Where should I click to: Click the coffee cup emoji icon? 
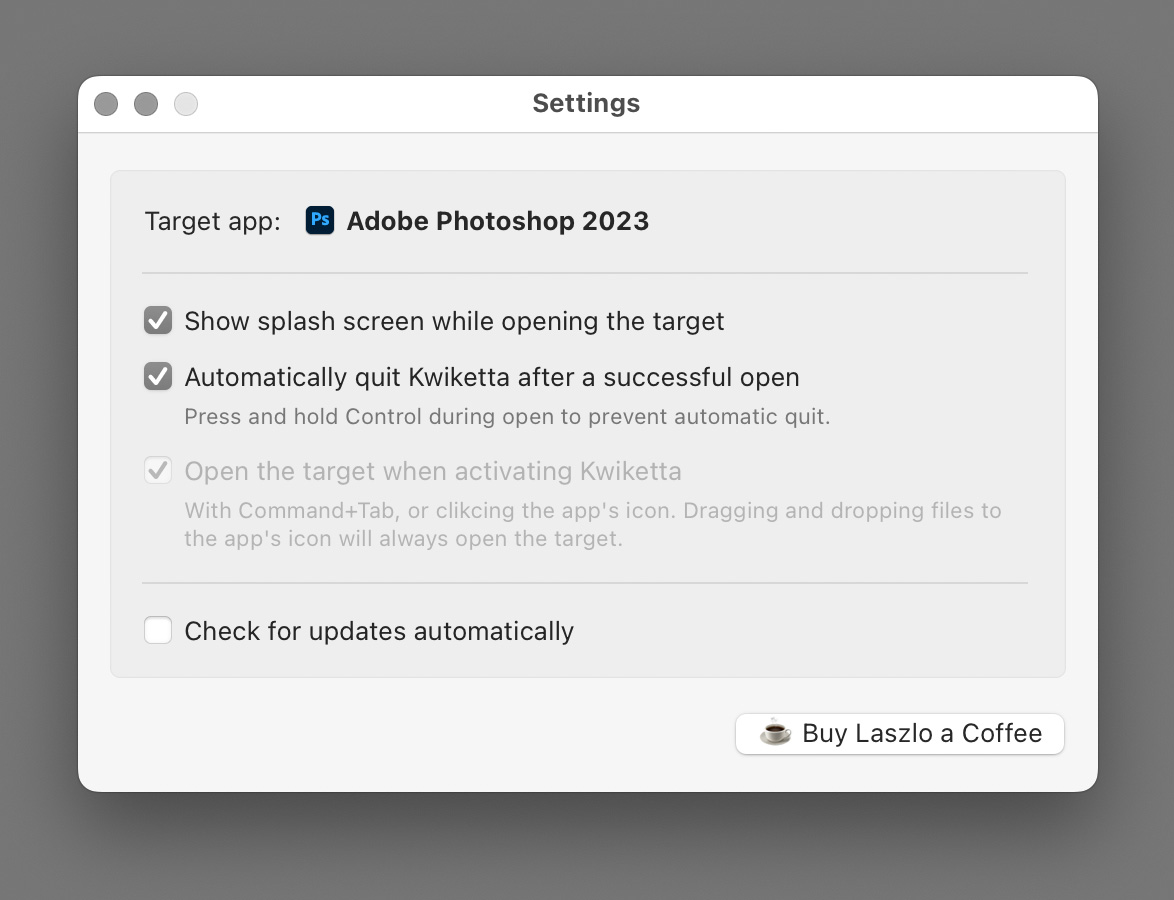click(x=775, y=733)
